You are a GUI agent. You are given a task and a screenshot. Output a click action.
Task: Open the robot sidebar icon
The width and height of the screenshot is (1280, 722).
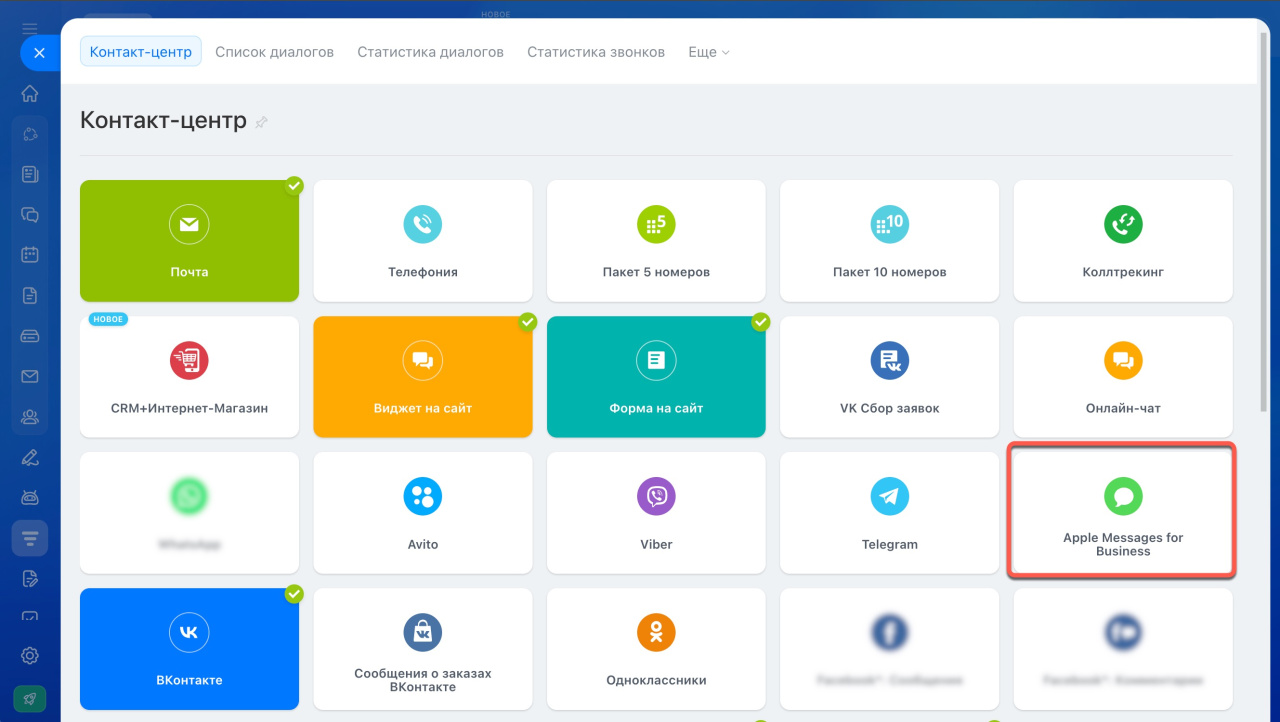point(30,498)
